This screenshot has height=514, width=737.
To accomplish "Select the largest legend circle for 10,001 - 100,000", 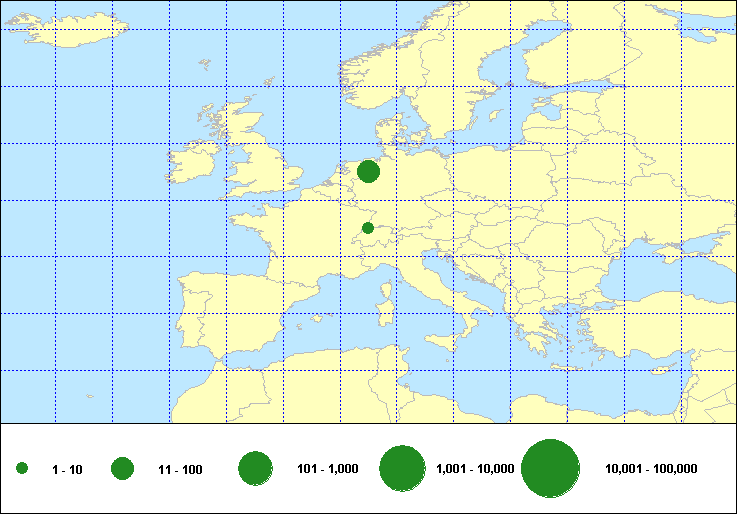I will pos(551,469).
